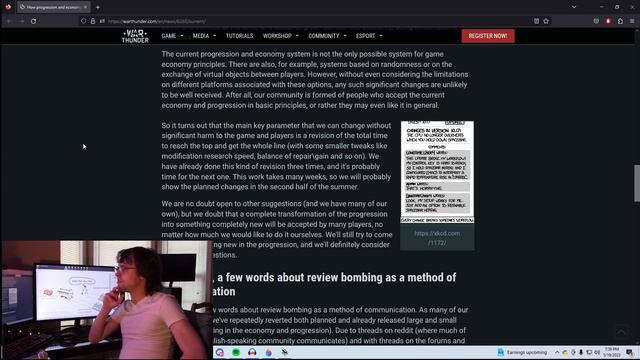
Task: Open the green Spotify taskbar icon
Action: [x=236, y=352]
